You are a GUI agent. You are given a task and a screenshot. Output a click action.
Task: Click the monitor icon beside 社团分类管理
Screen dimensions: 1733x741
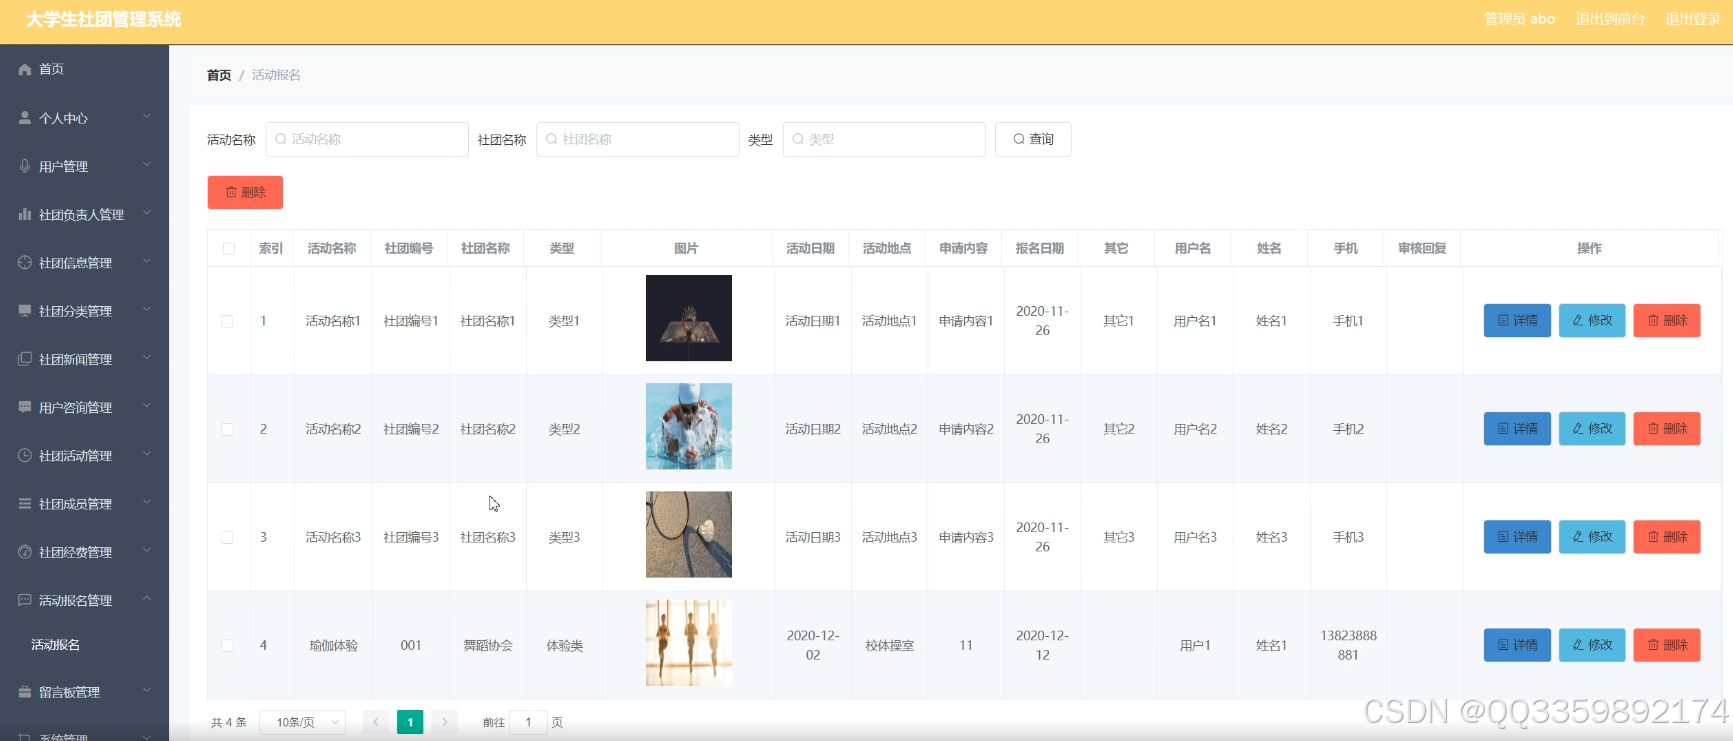tap(25, 310)
